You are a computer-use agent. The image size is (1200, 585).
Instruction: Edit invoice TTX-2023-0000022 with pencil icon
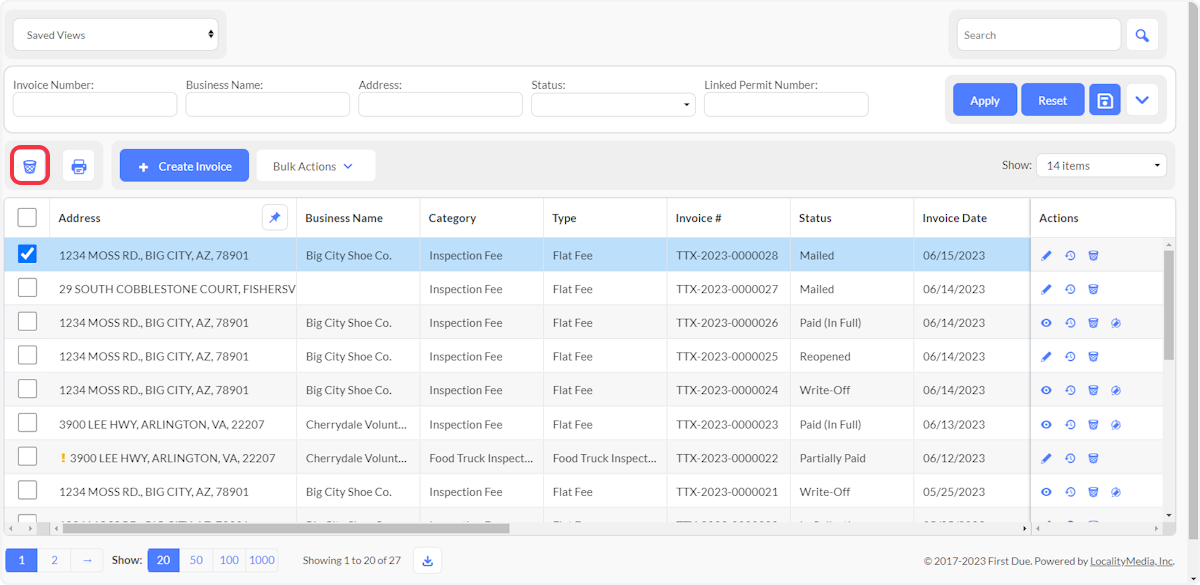click(x=1047, y=458)
